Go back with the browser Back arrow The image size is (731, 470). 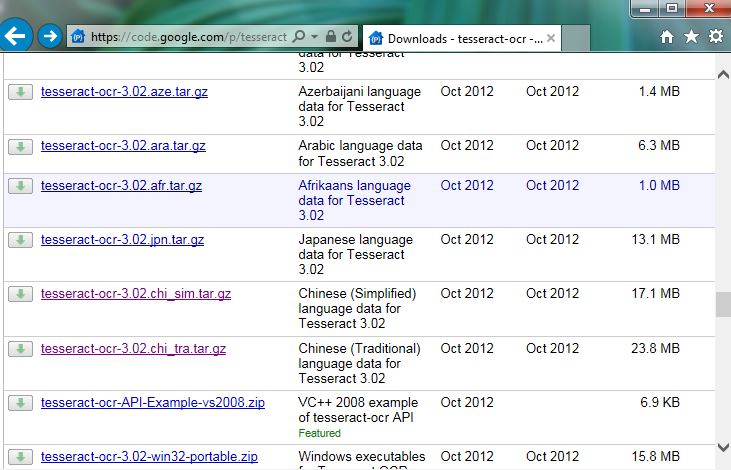[15, 35]
